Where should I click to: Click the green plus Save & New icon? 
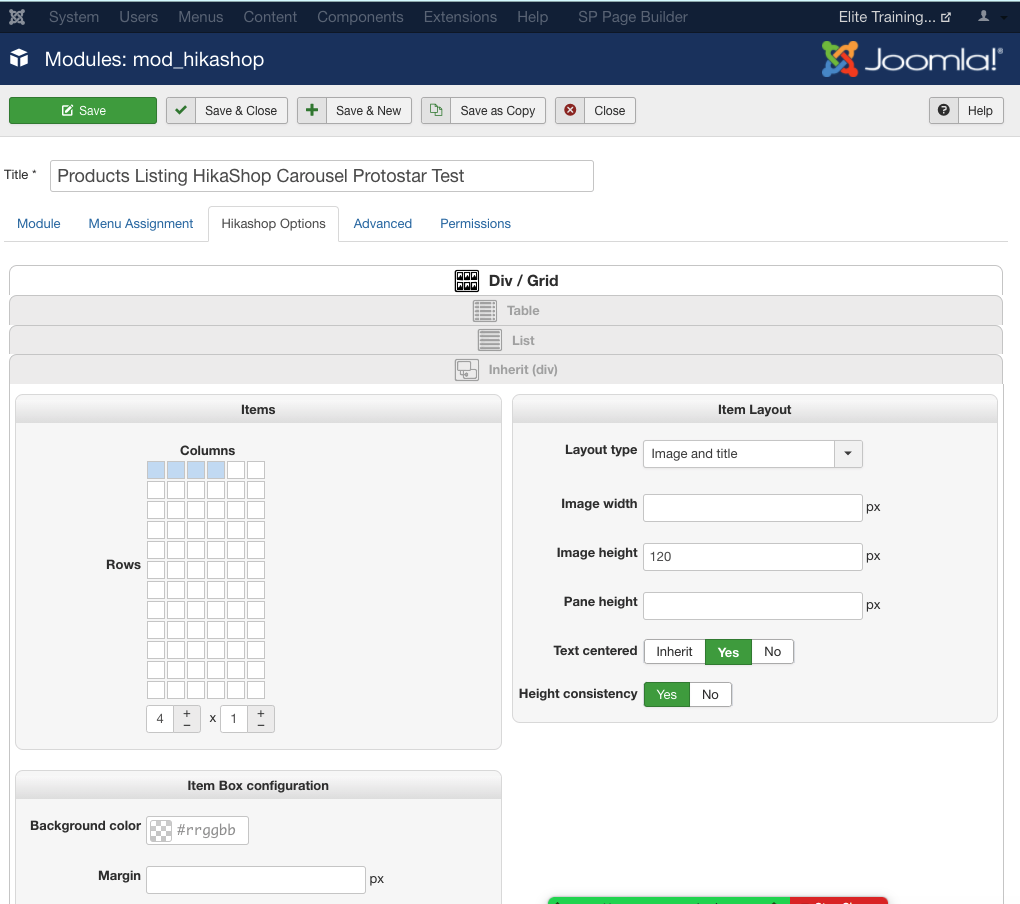(x=312, y=110)
